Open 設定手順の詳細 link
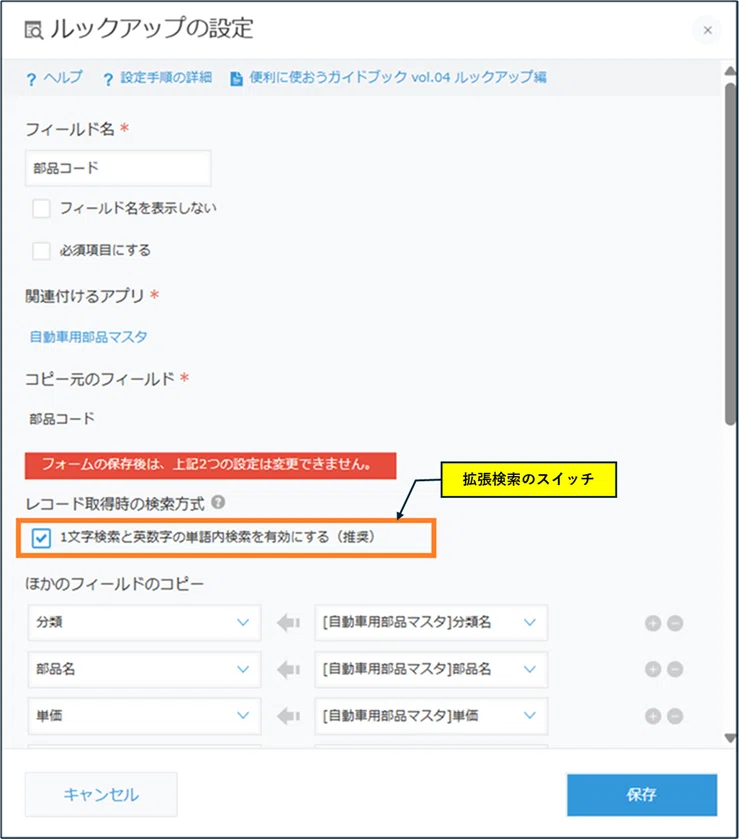The width and height of the screenshot is (739, 839). click(156, 78)
